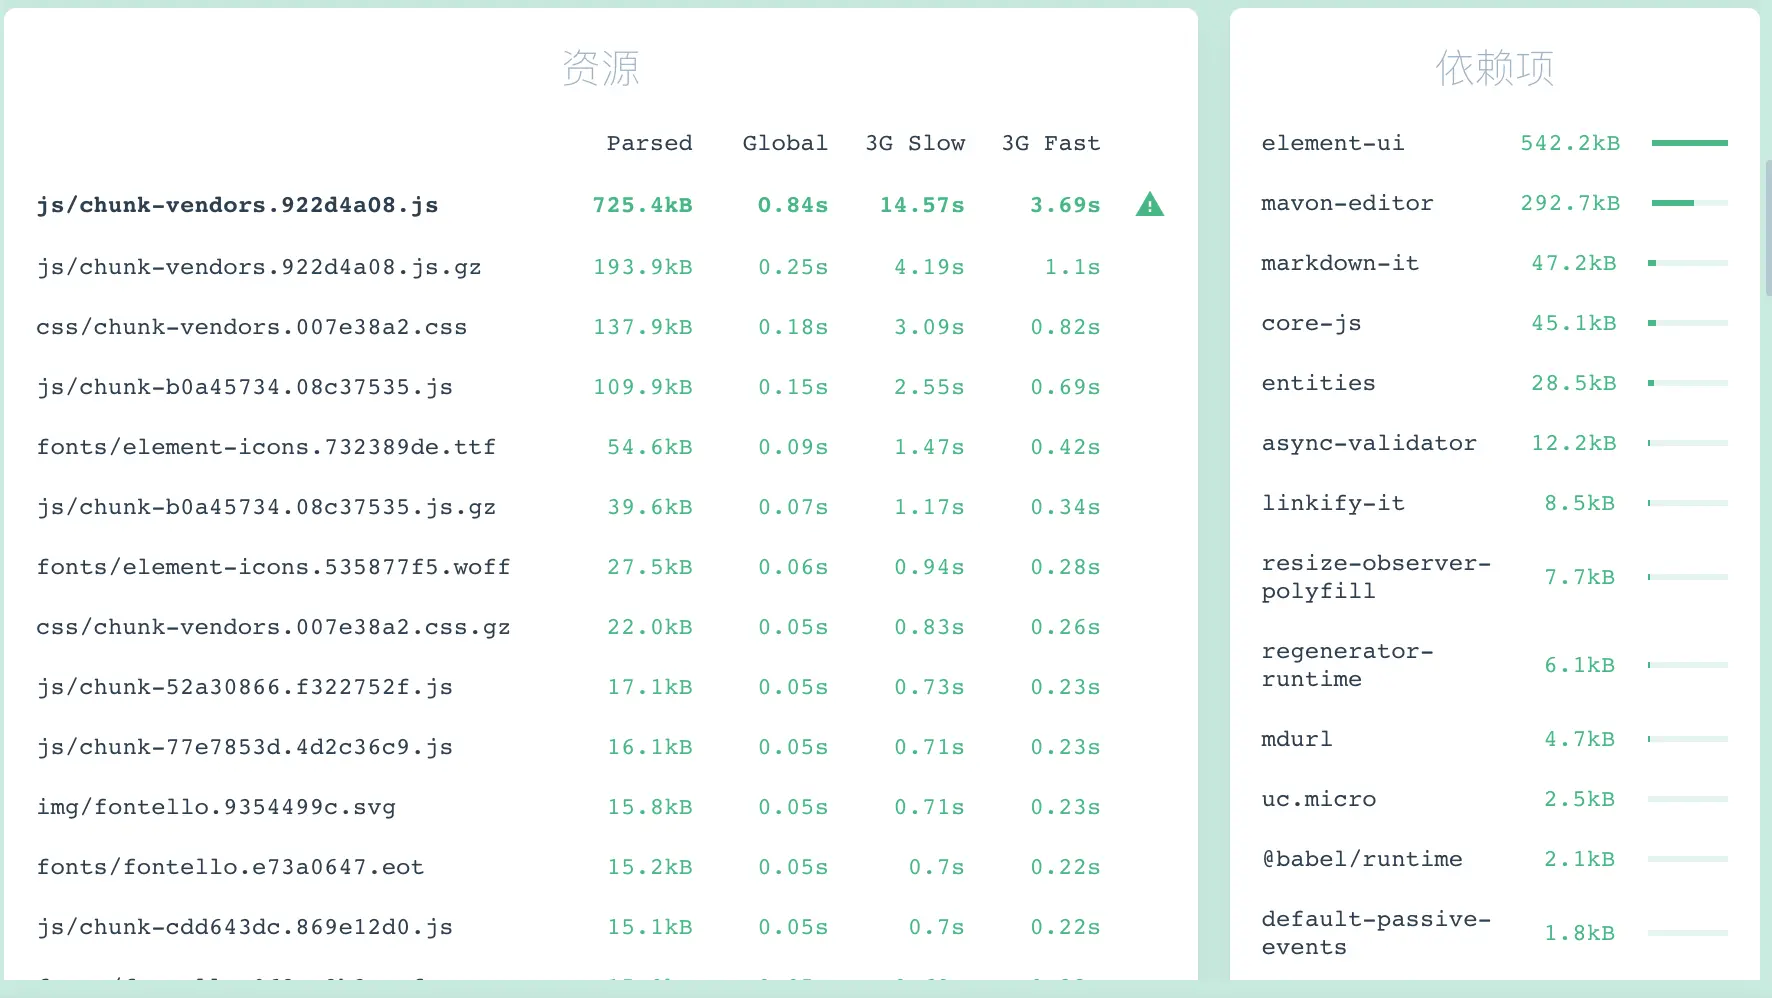The height and width of the screenshot is (998, 1772).
Task: Select the Global column header
Action: coord(785,143)
